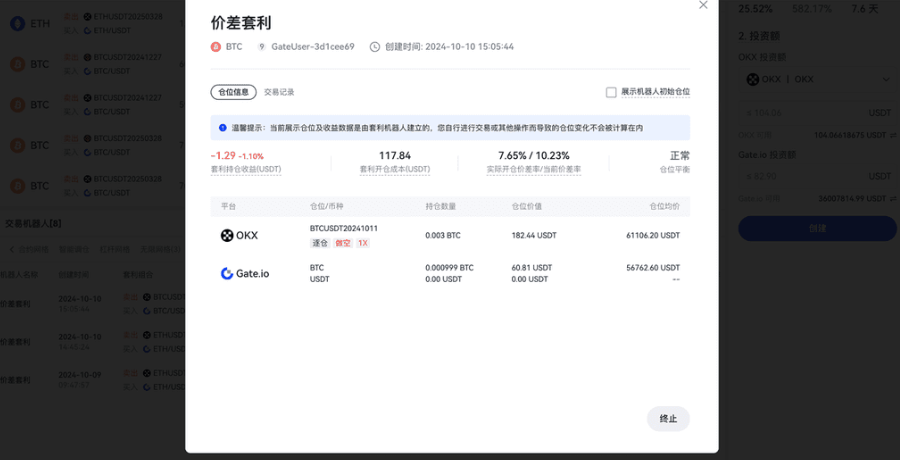Click the Gate.io logo in the platform table
Viewport: 900px width, 460px height.
point(244,273)
